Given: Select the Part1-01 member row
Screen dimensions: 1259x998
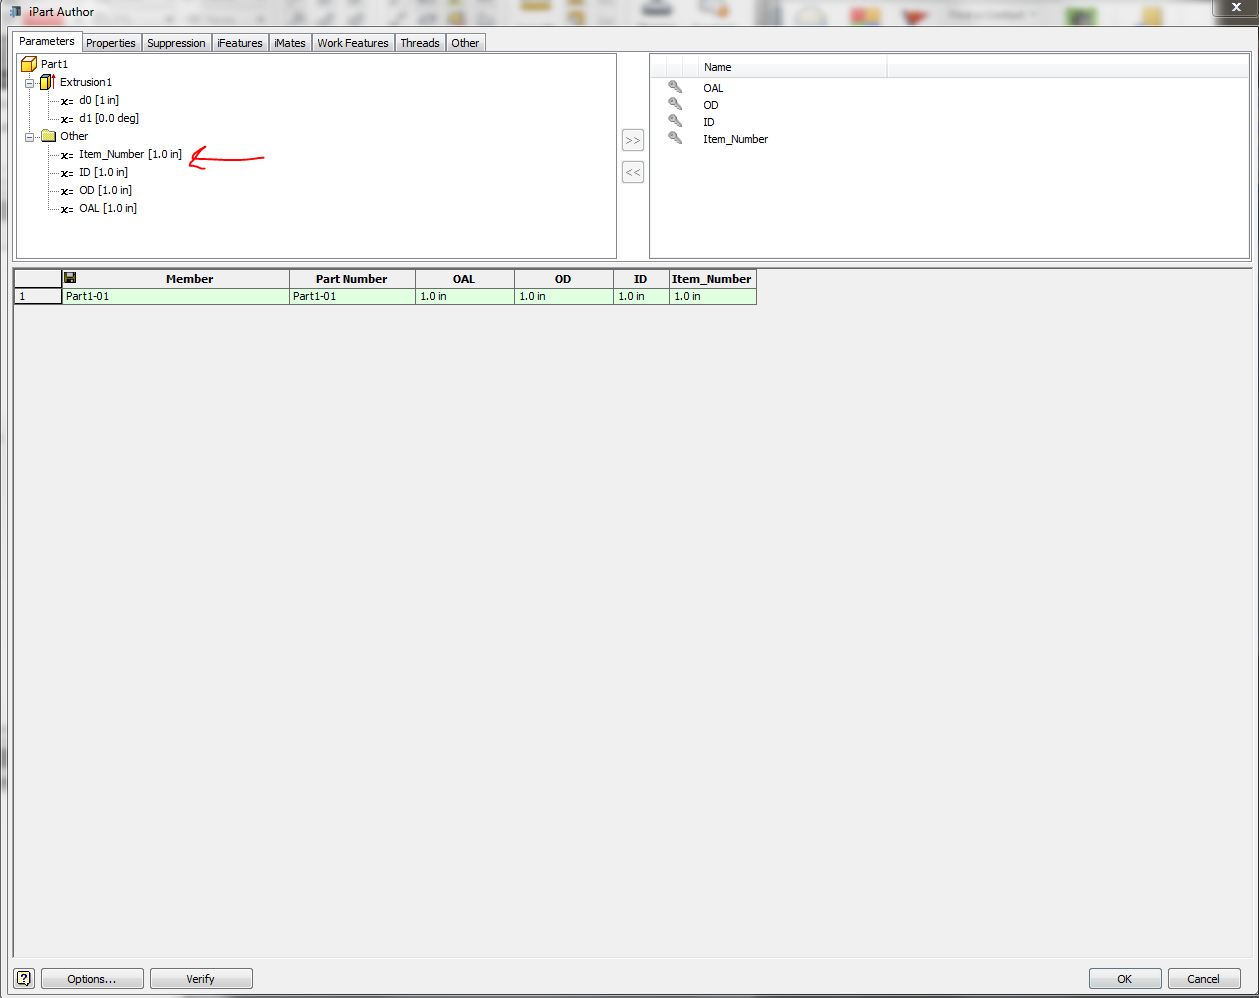Looking at the screenshot, I should [x=175, y=296].
